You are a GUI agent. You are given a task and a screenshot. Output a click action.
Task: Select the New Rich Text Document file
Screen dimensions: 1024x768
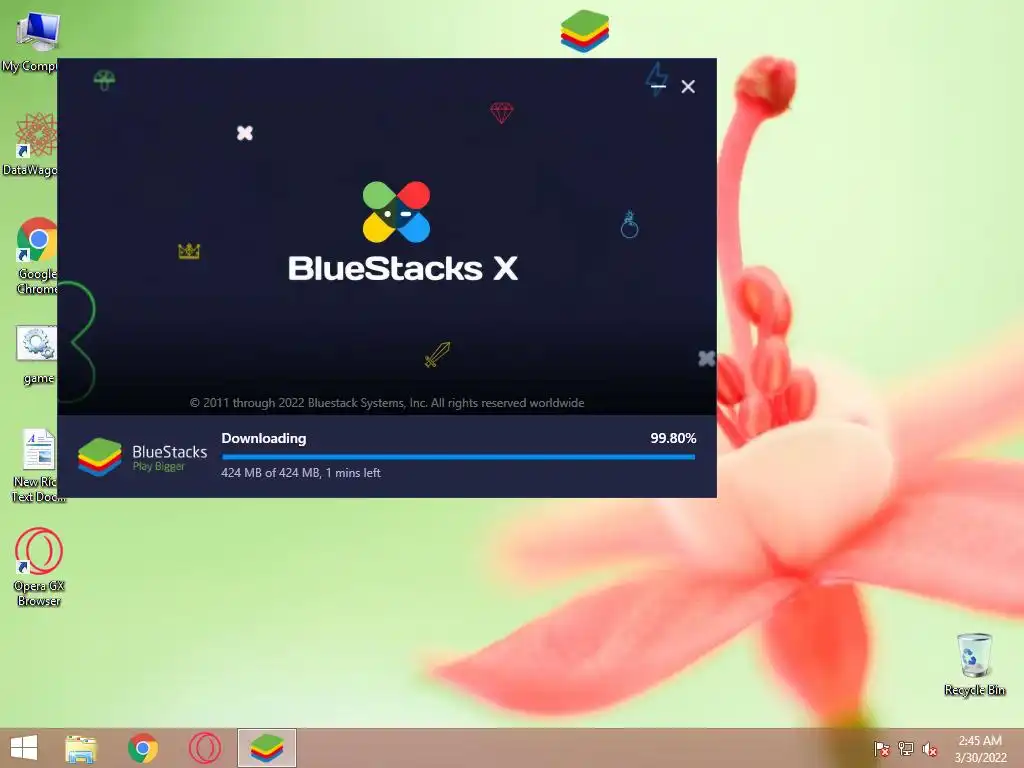[38, 466]
